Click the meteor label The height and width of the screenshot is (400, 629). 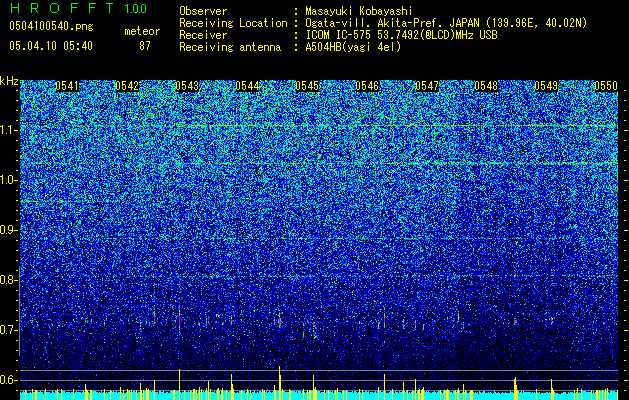pyautogui.click(x=142, y=31)
